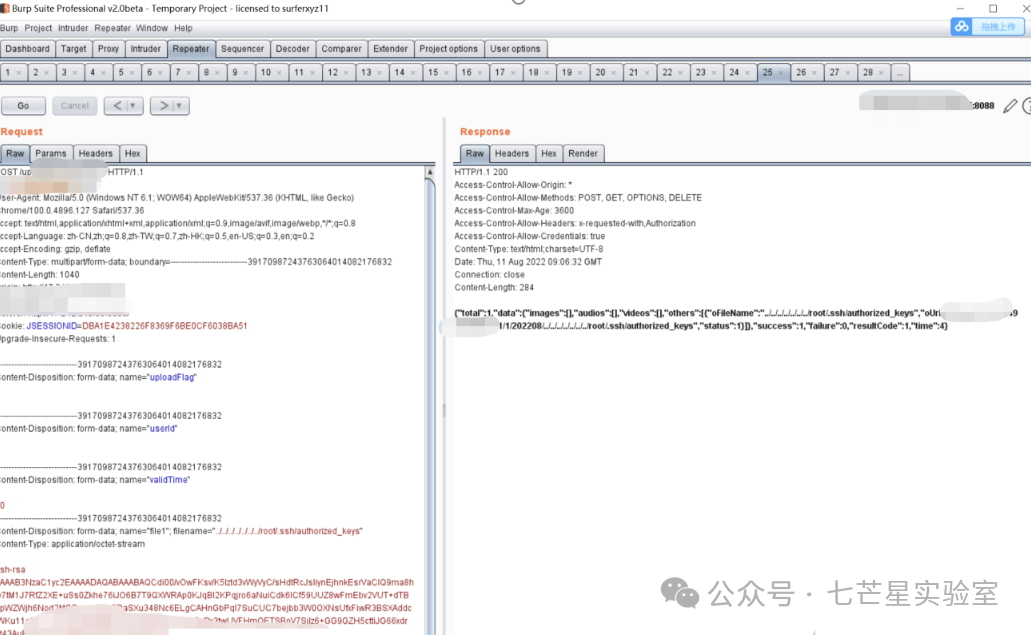Edit the target host using the pencil icon
Image resolution: width=1031 pixels, height=635 pixels.
click(1009, 105)
